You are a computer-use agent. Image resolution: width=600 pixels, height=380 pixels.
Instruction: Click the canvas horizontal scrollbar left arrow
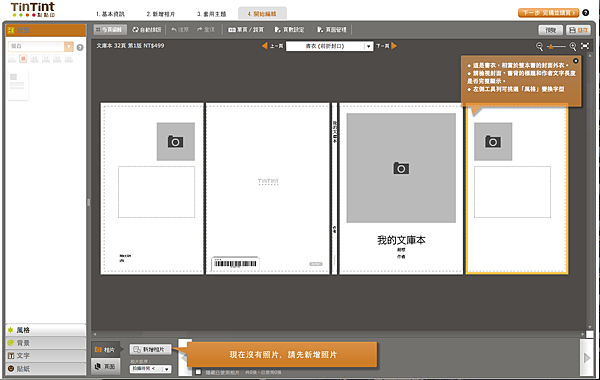pyautogui.click(x=95, y=334)
